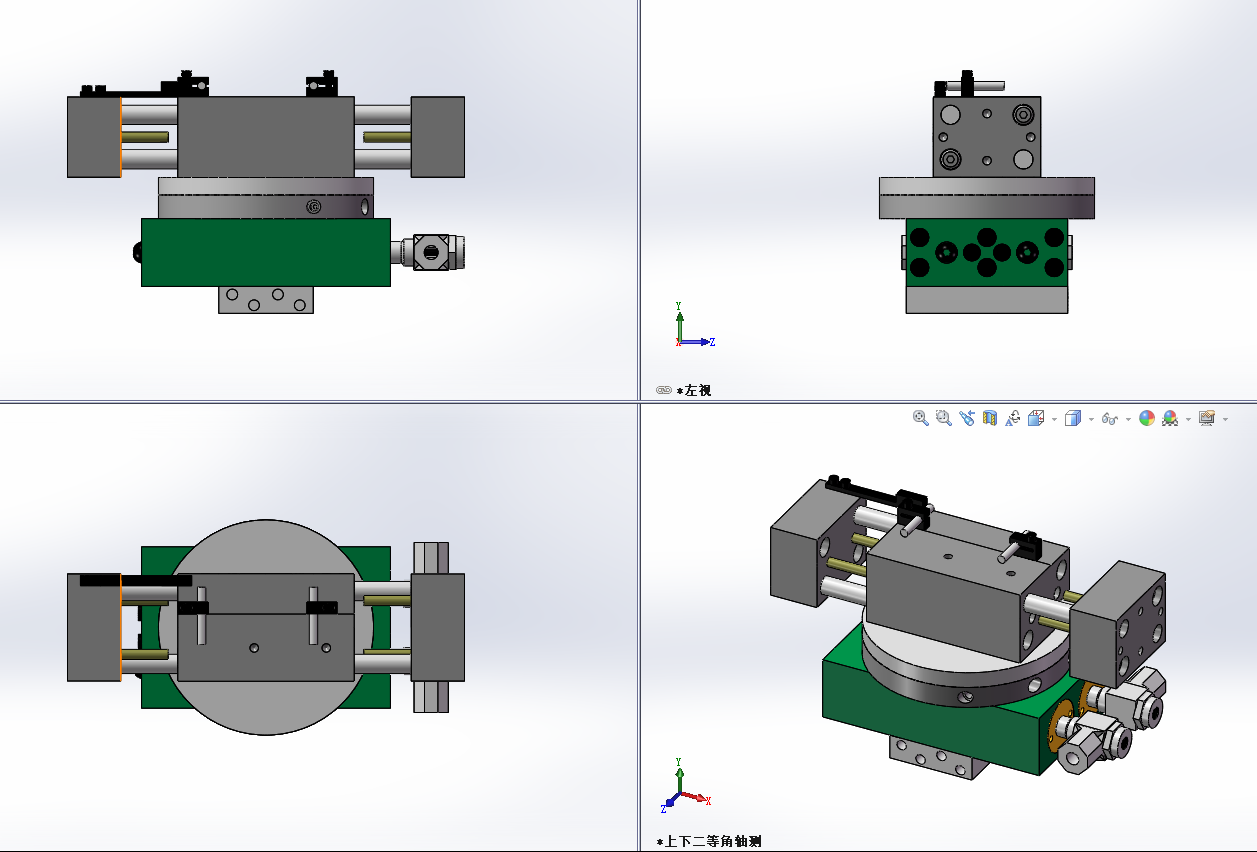Image resolution: width=1257 pixels, height=852 pixels.
Task: Expand the View Settings dropdown arrow
Action: tap(1225, 419)
